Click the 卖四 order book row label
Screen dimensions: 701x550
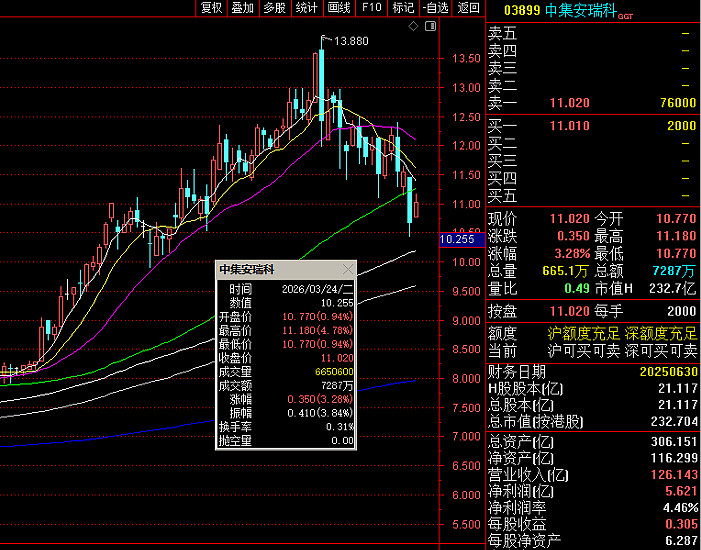[x=502, y=51]
